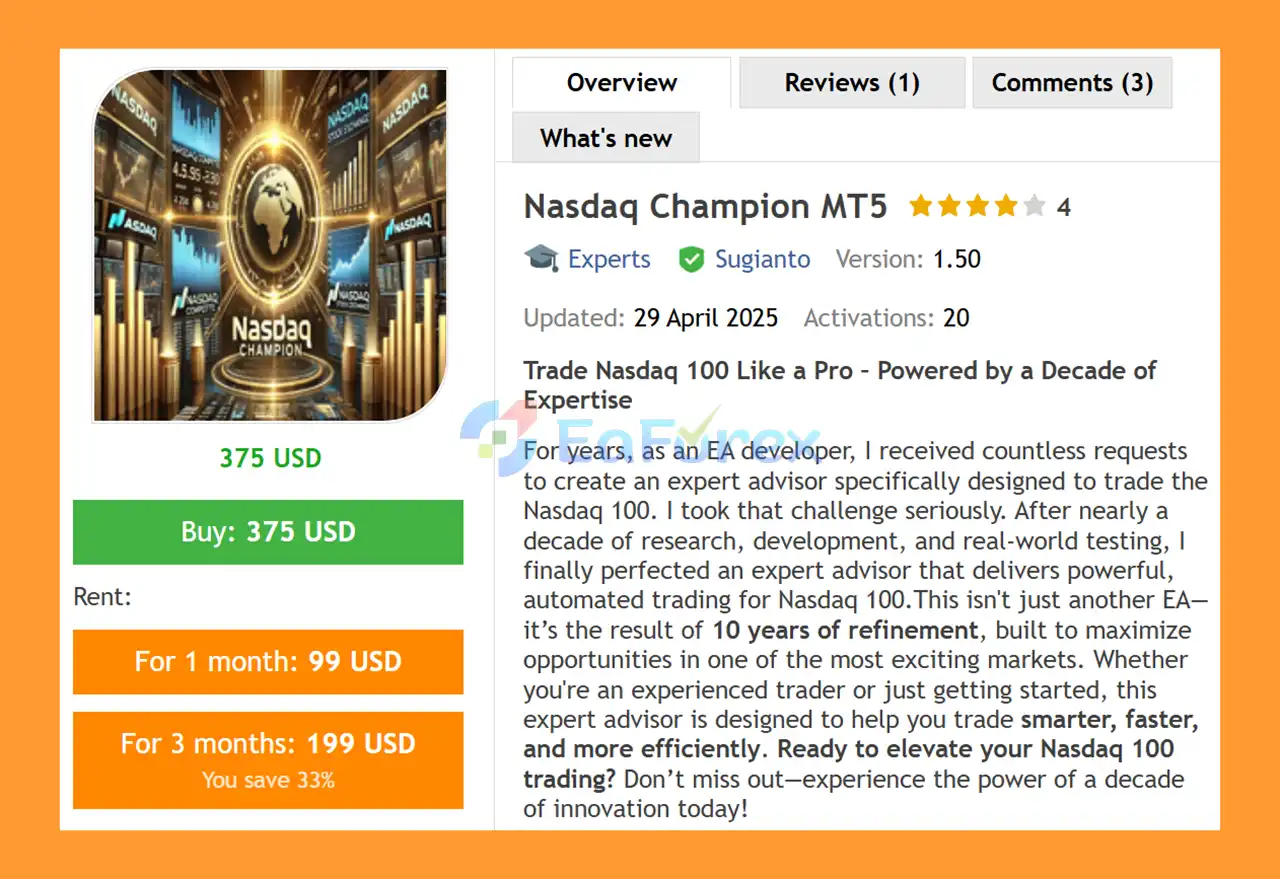This screenshot has width=1280, height=879.
Task: Click the graduation cap Experts icon
Action: pos(541,259)
